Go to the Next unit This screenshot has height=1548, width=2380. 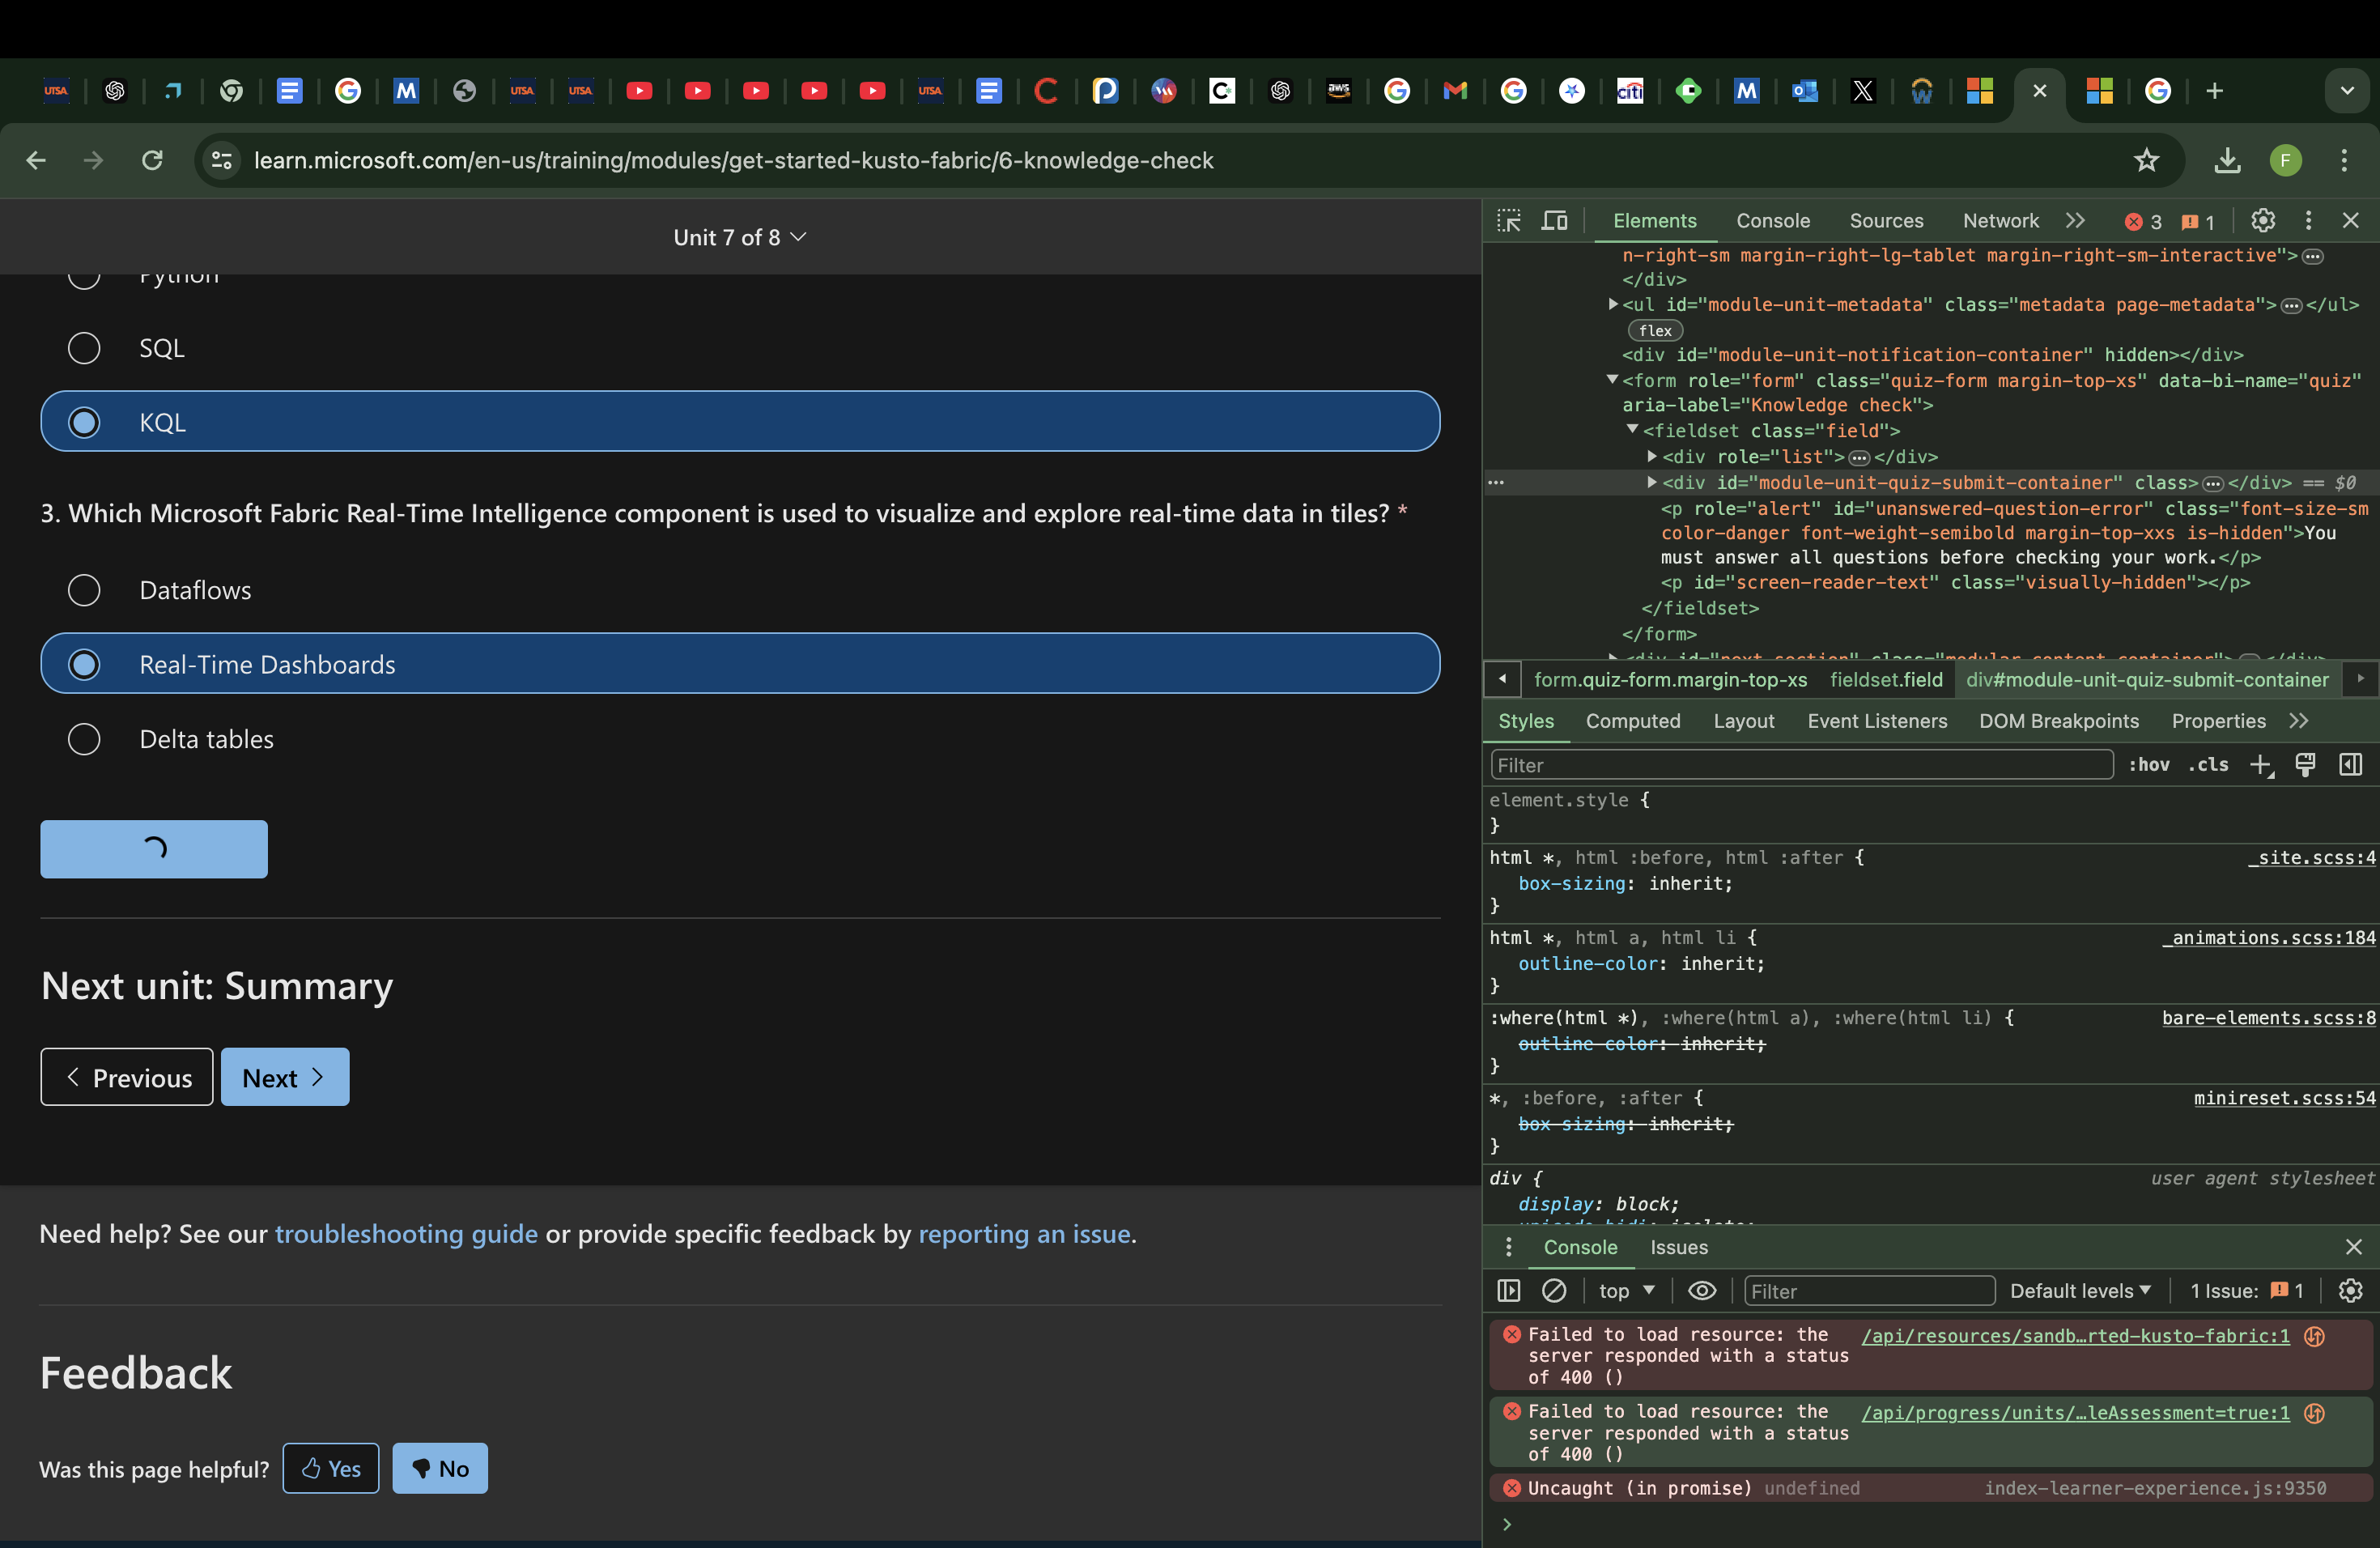pyautogui.click(x=285, y=1077)
